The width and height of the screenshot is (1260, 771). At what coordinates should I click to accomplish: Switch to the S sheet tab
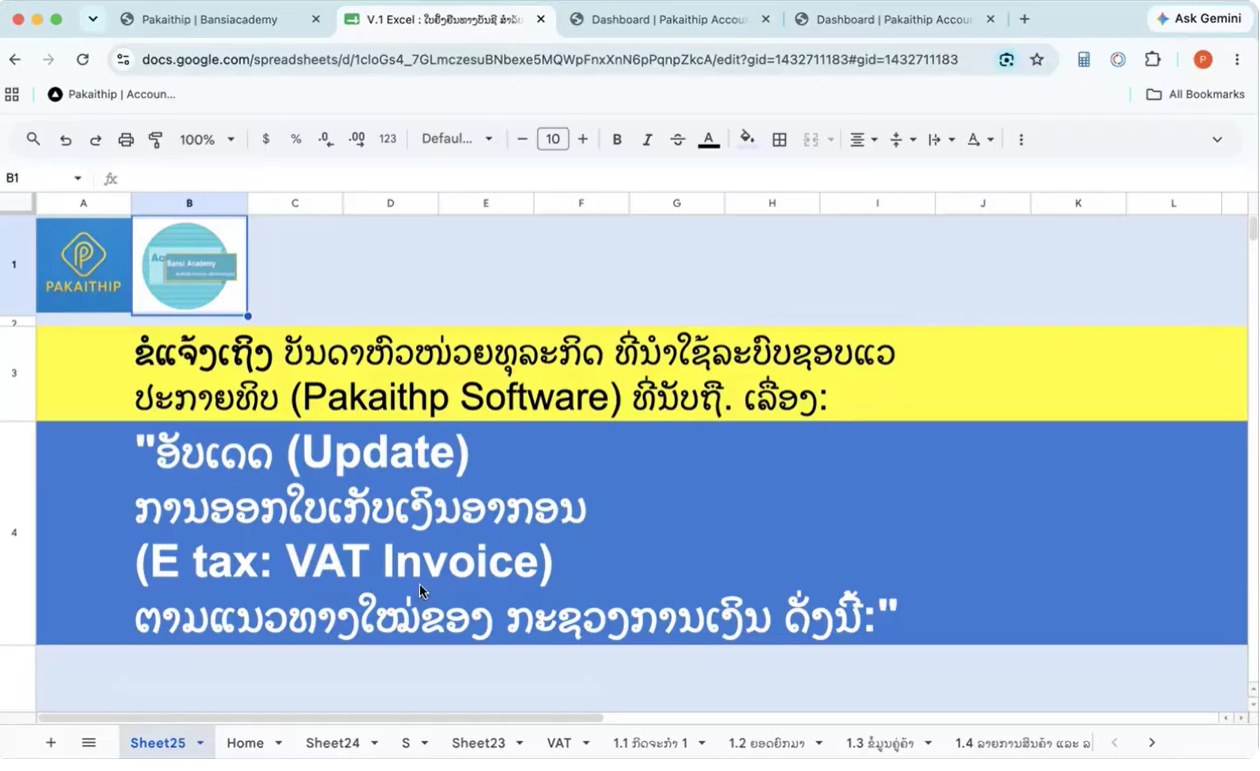click(x=406, y=743)
